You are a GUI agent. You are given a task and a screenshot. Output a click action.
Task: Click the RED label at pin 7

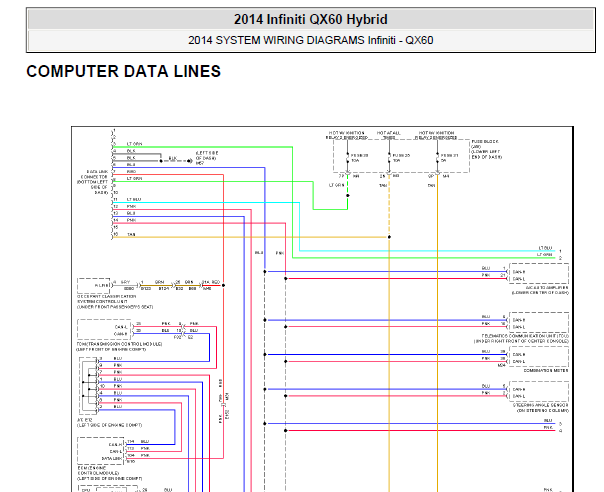click(131, 171)
